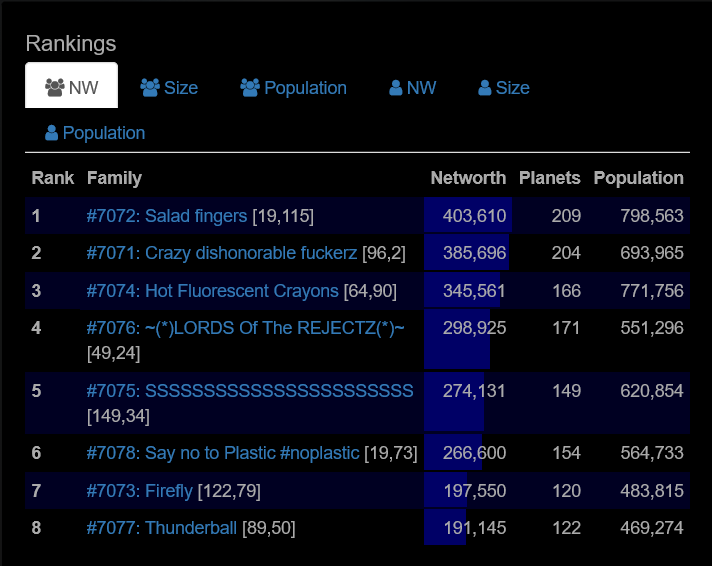Click the networth bar showing 403,610
Screen dimensions: 712x566
[468, 216]
